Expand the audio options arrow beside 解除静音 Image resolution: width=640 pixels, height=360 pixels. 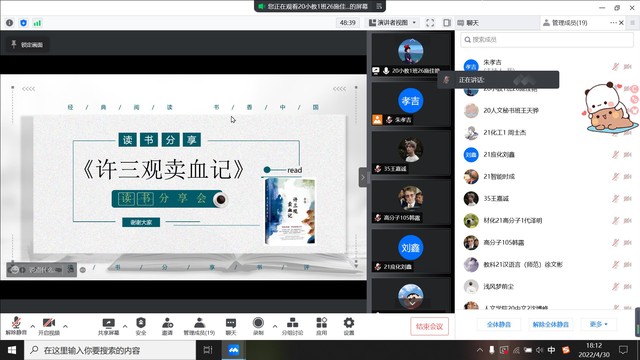pos(33,326)
